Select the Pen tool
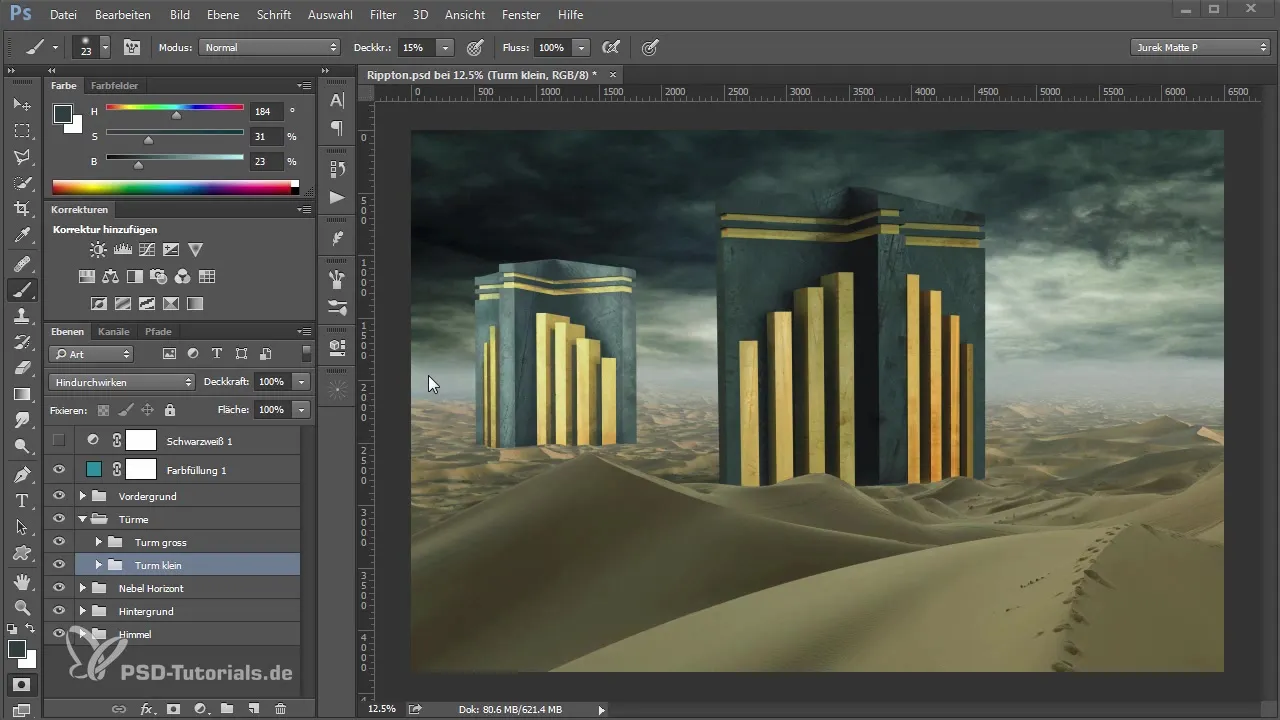 click(21, 473)
